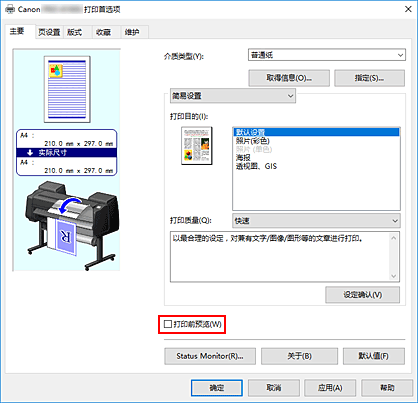Click the printer illustration image

[x=72, y=225]
